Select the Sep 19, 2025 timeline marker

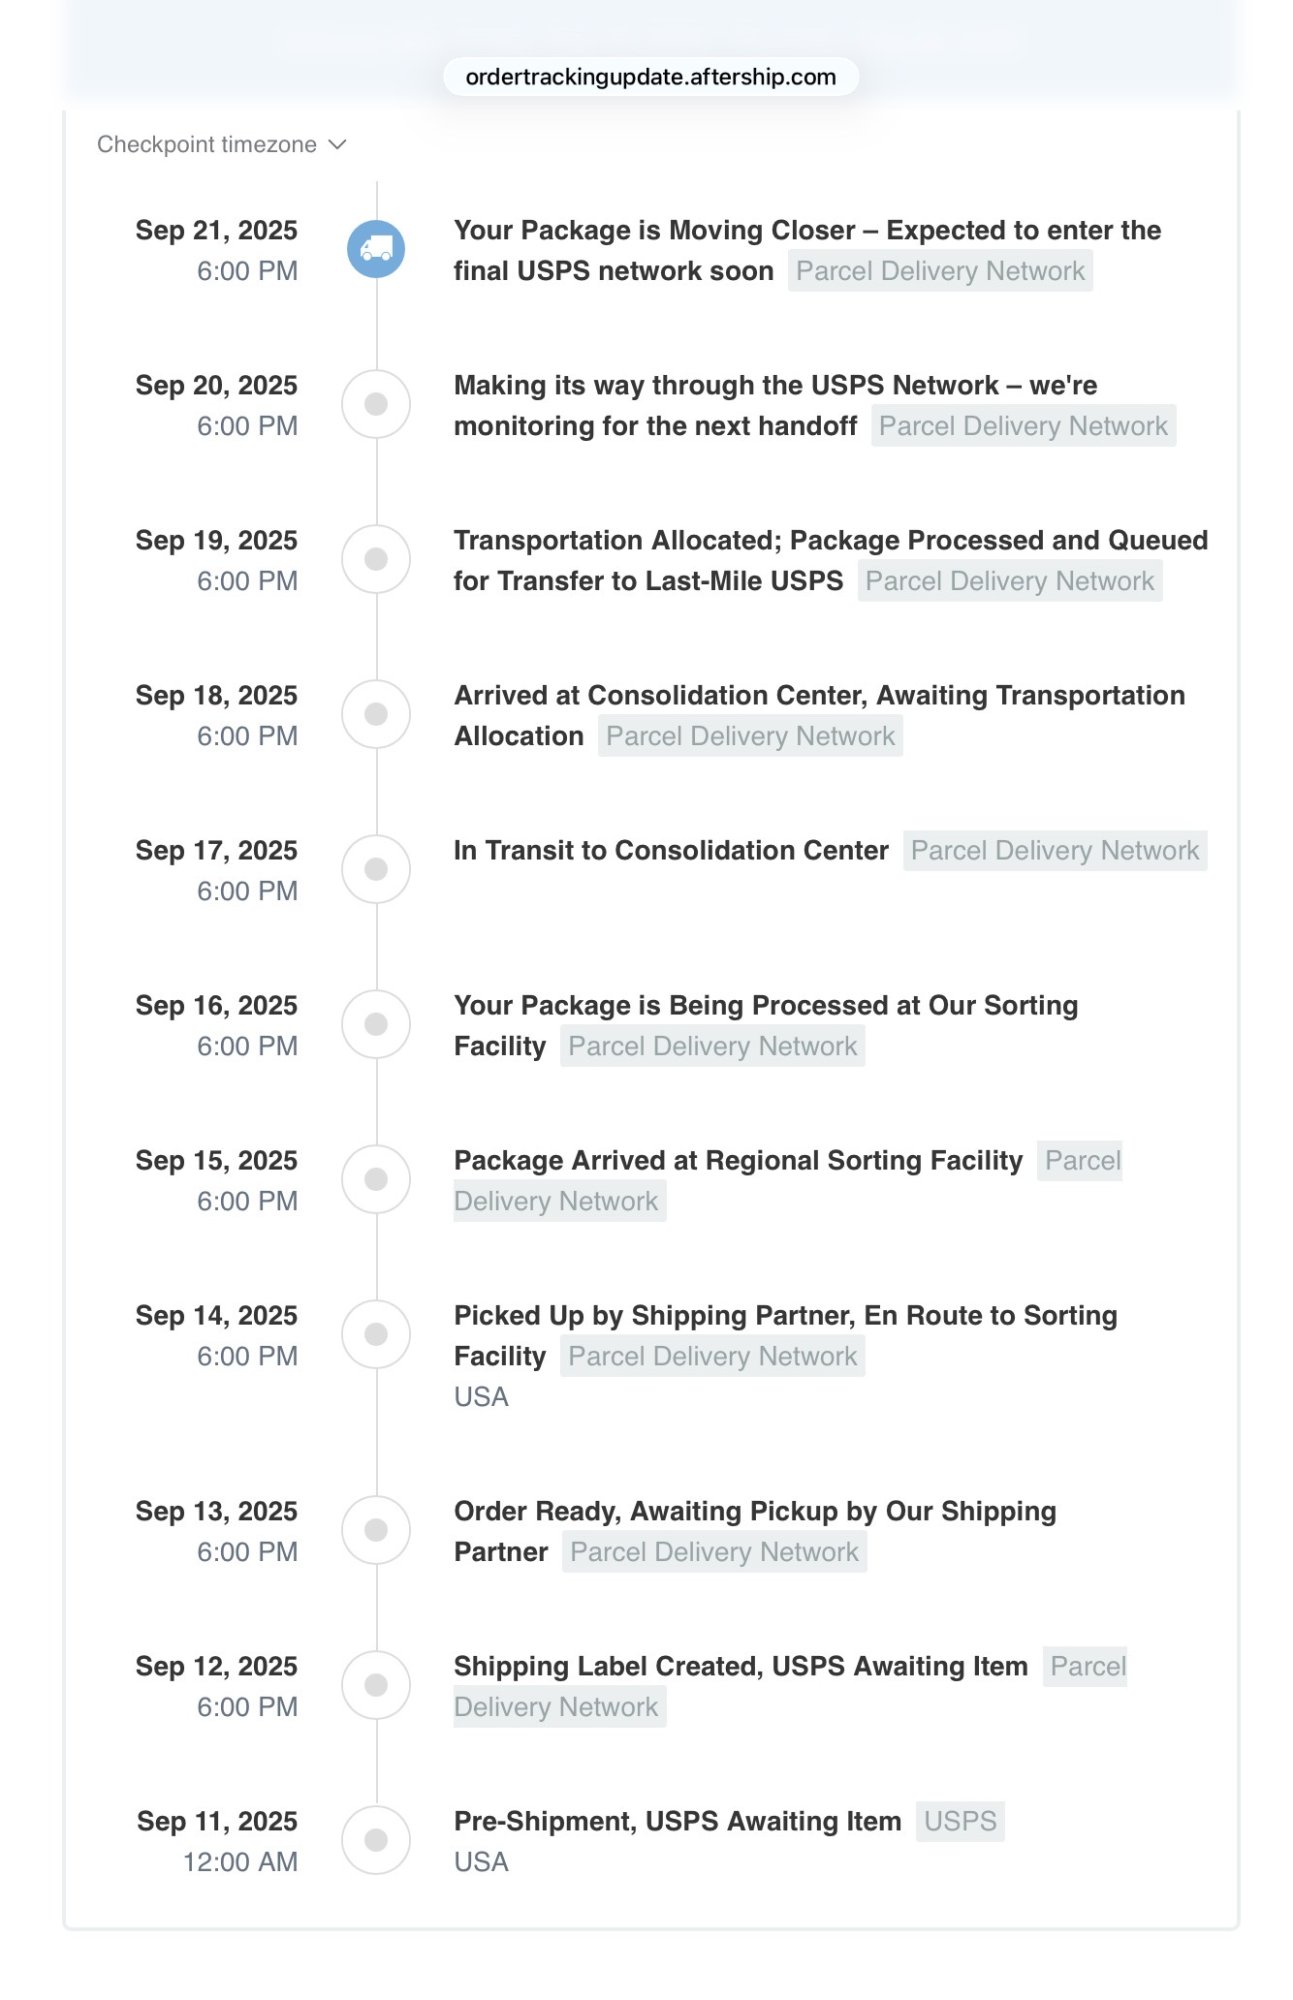tap(376, 559)
